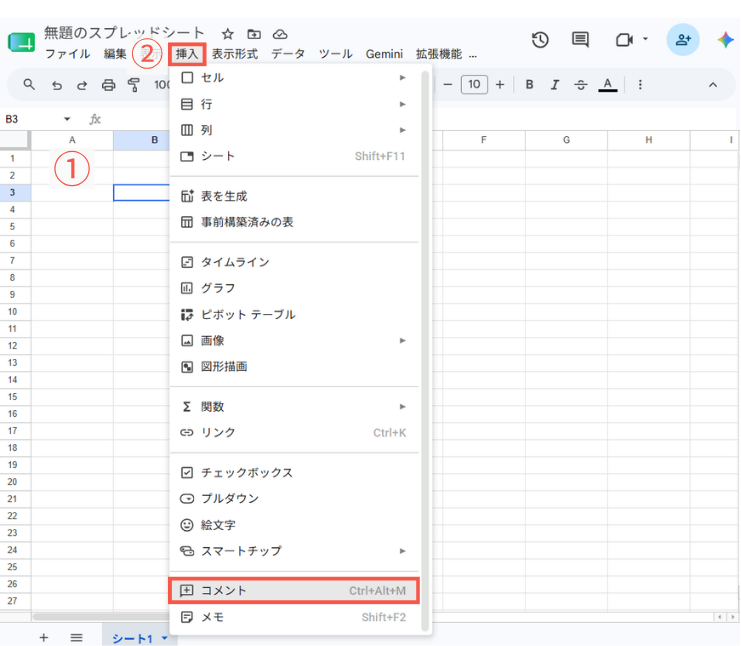Click the spreadsheet title 無題のスプレッドシート
The image size is (741, 646).
[x=124, y=33]
